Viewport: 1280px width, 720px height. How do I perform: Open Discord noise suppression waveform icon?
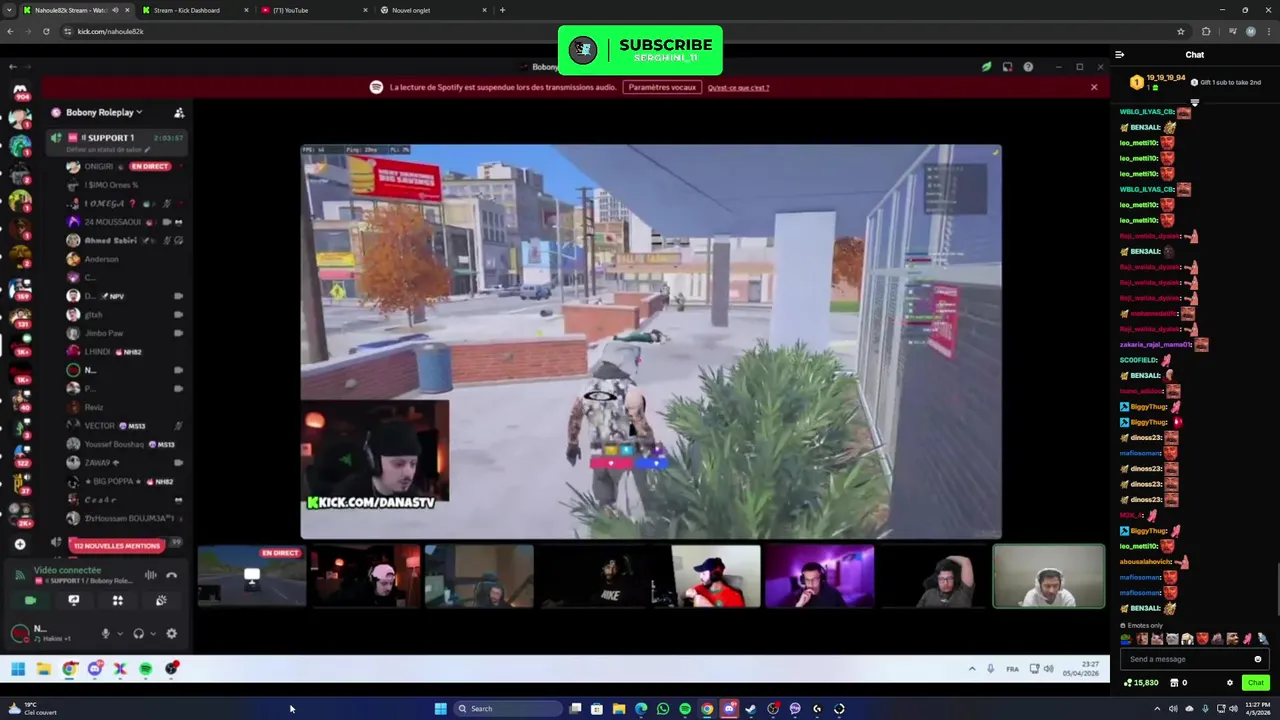[x=150, y=575]
